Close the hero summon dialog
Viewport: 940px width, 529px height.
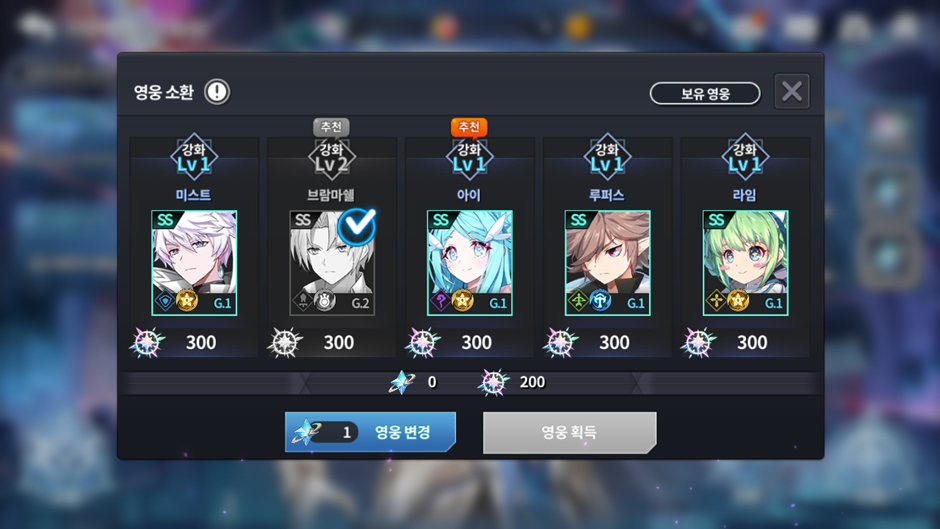[x=792, y=91]
